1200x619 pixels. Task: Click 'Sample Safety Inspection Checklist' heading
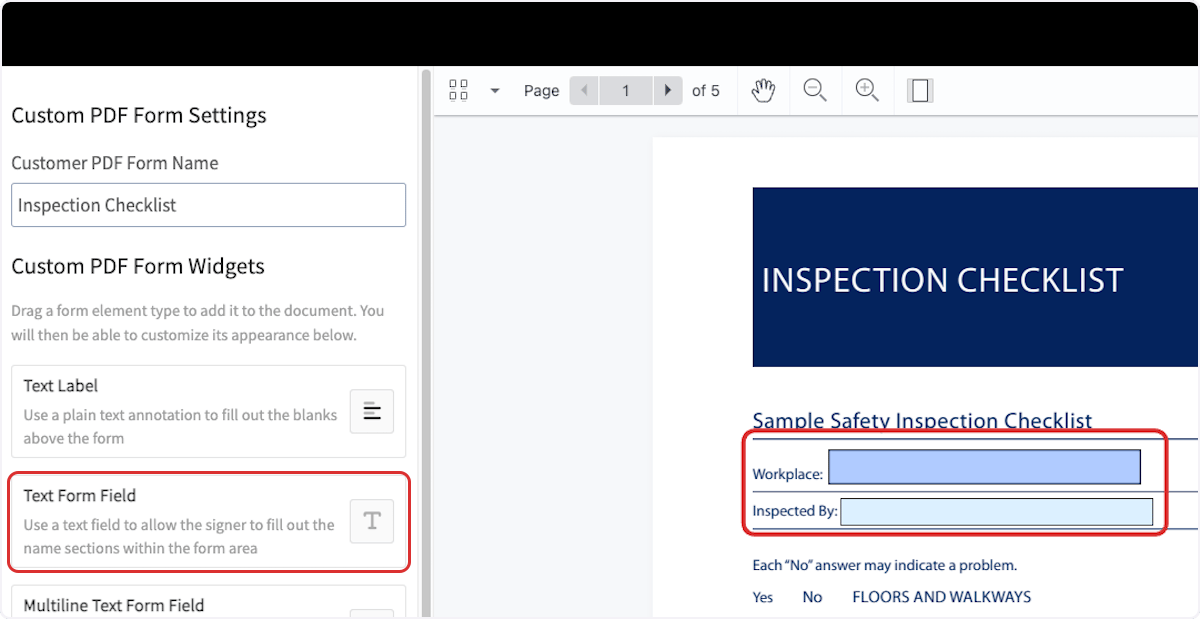tap(922, 421)
